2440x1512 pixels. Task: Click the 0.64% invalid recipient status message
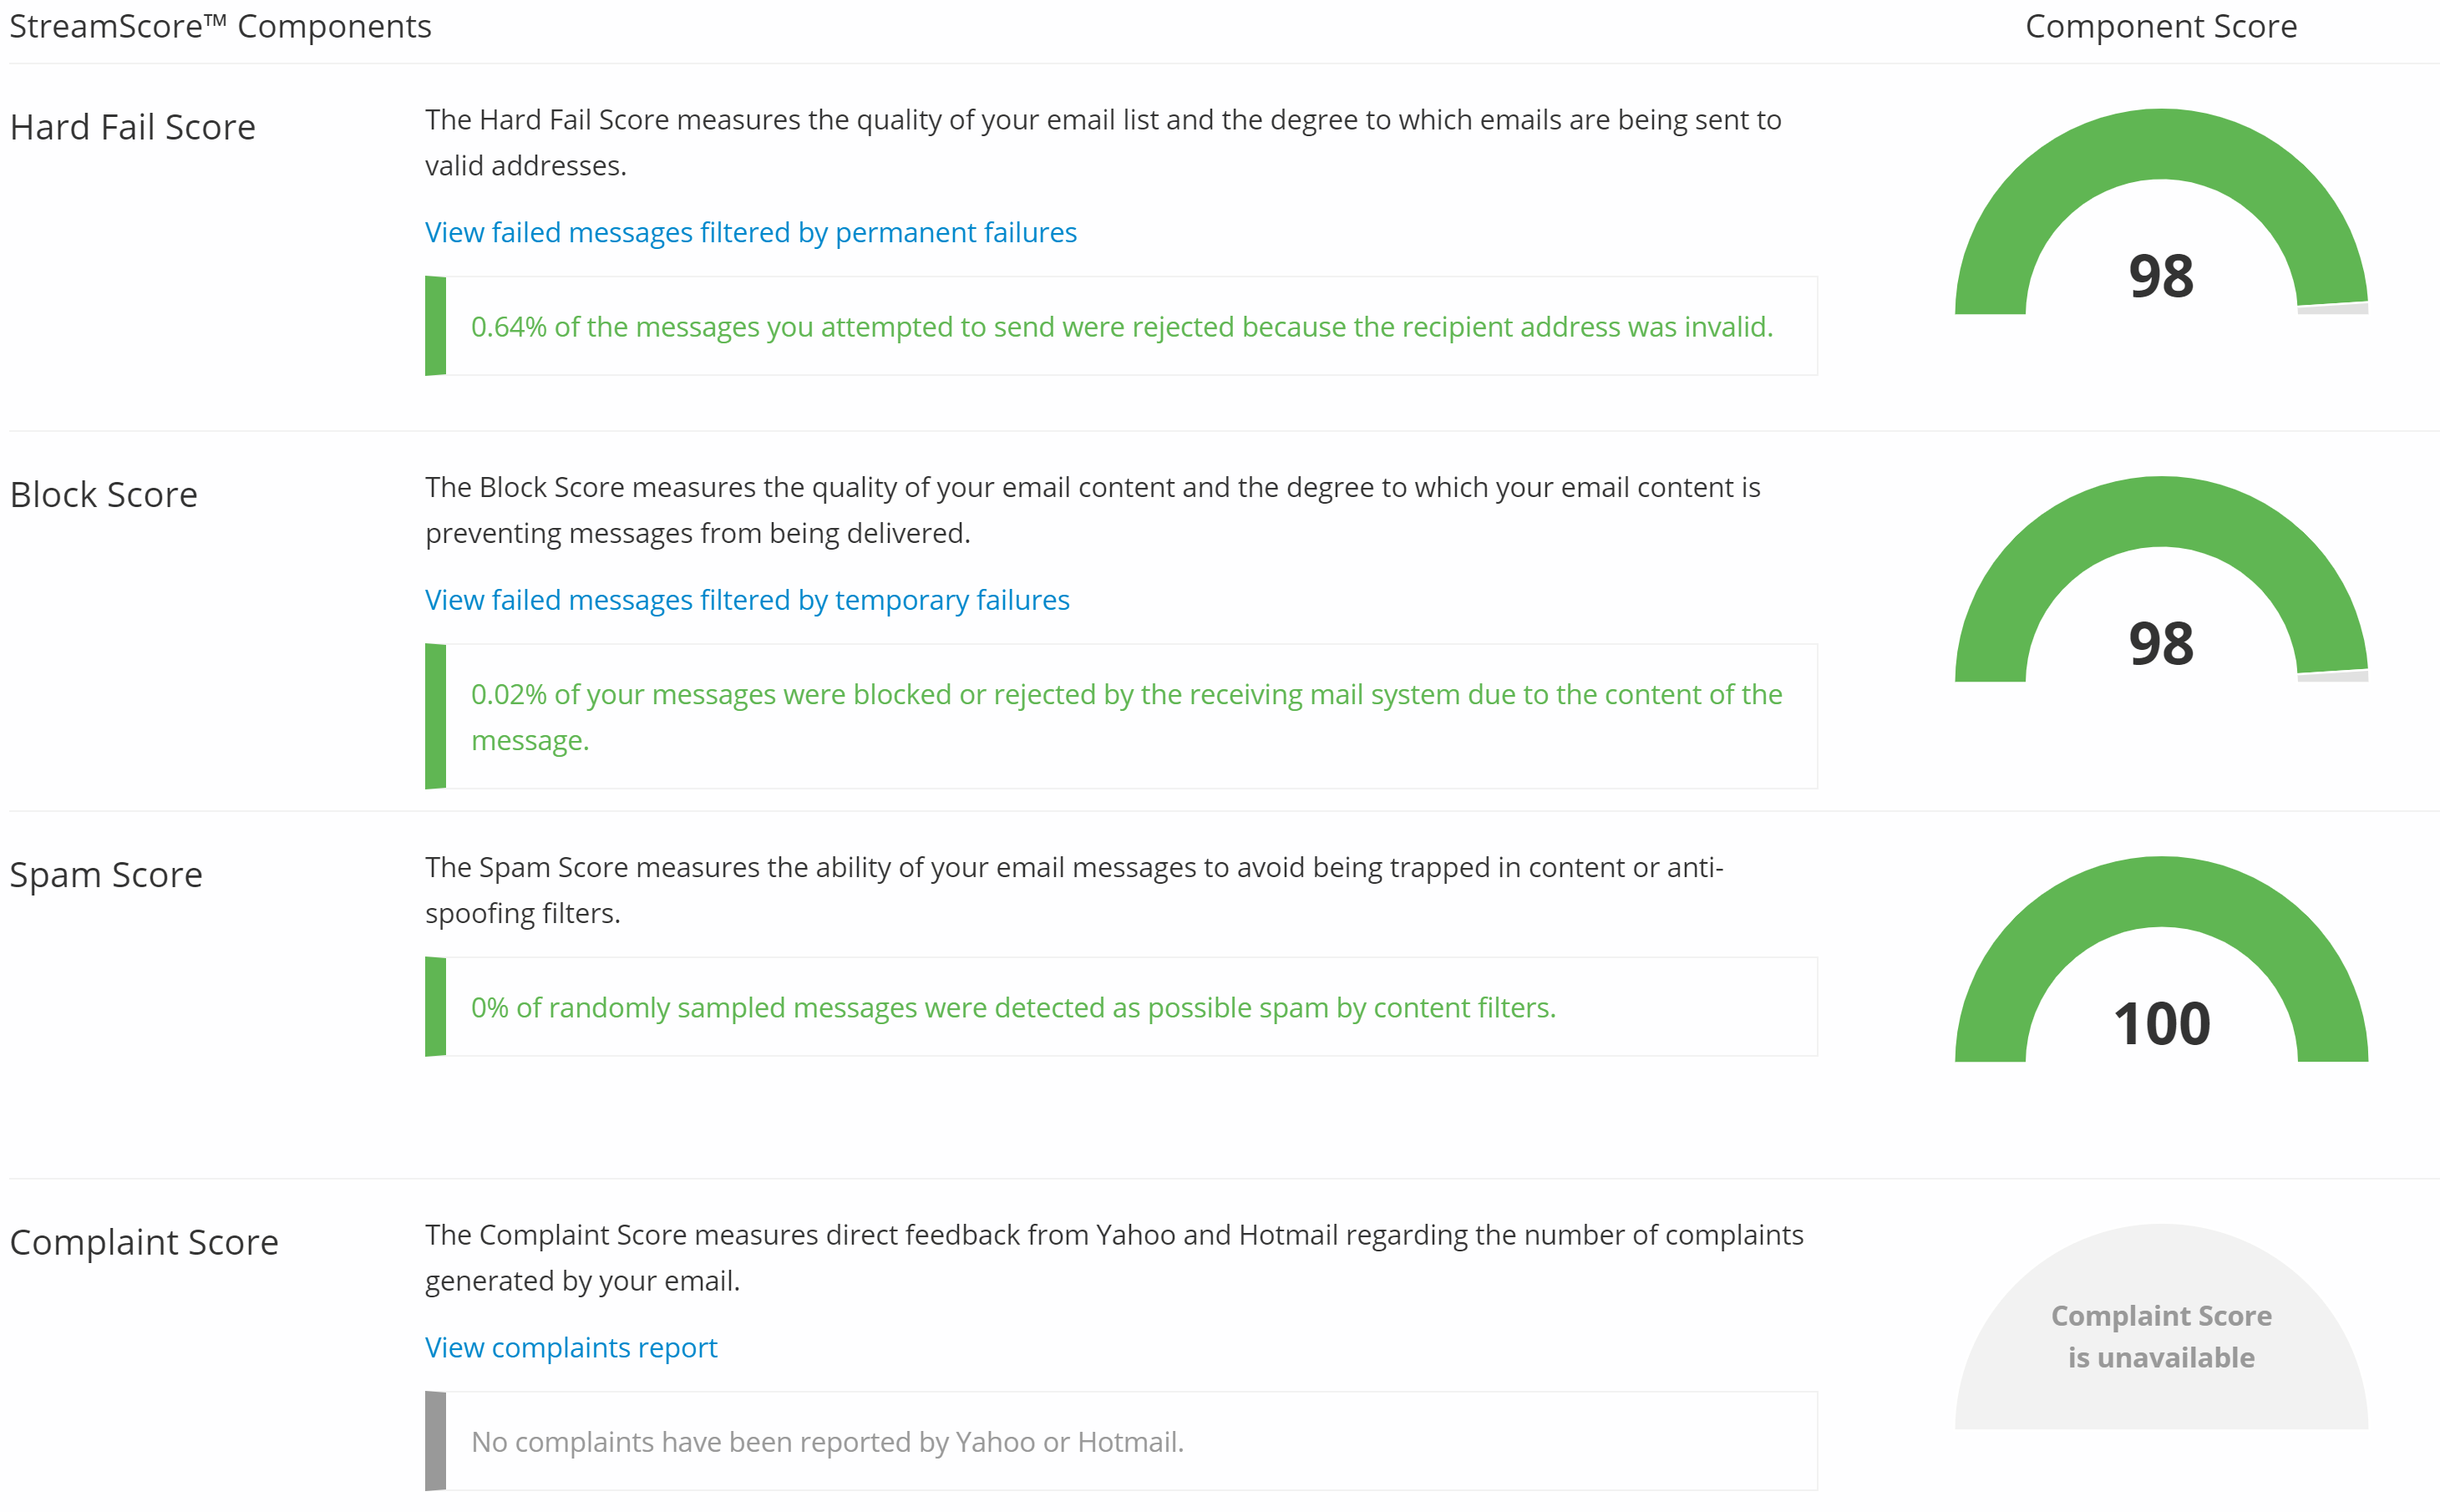(1122, 326)
